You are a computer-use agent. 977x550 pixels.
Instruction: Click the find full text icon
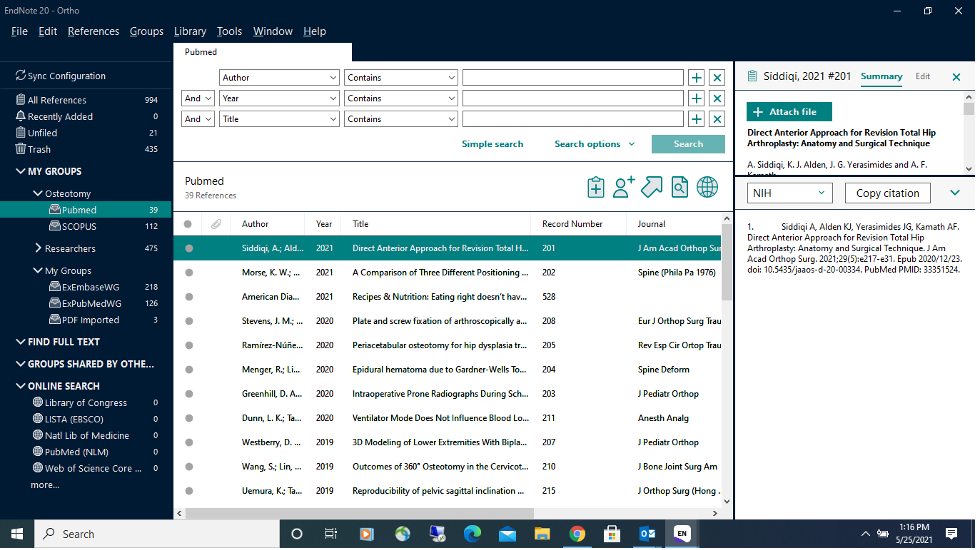point(679,187)
